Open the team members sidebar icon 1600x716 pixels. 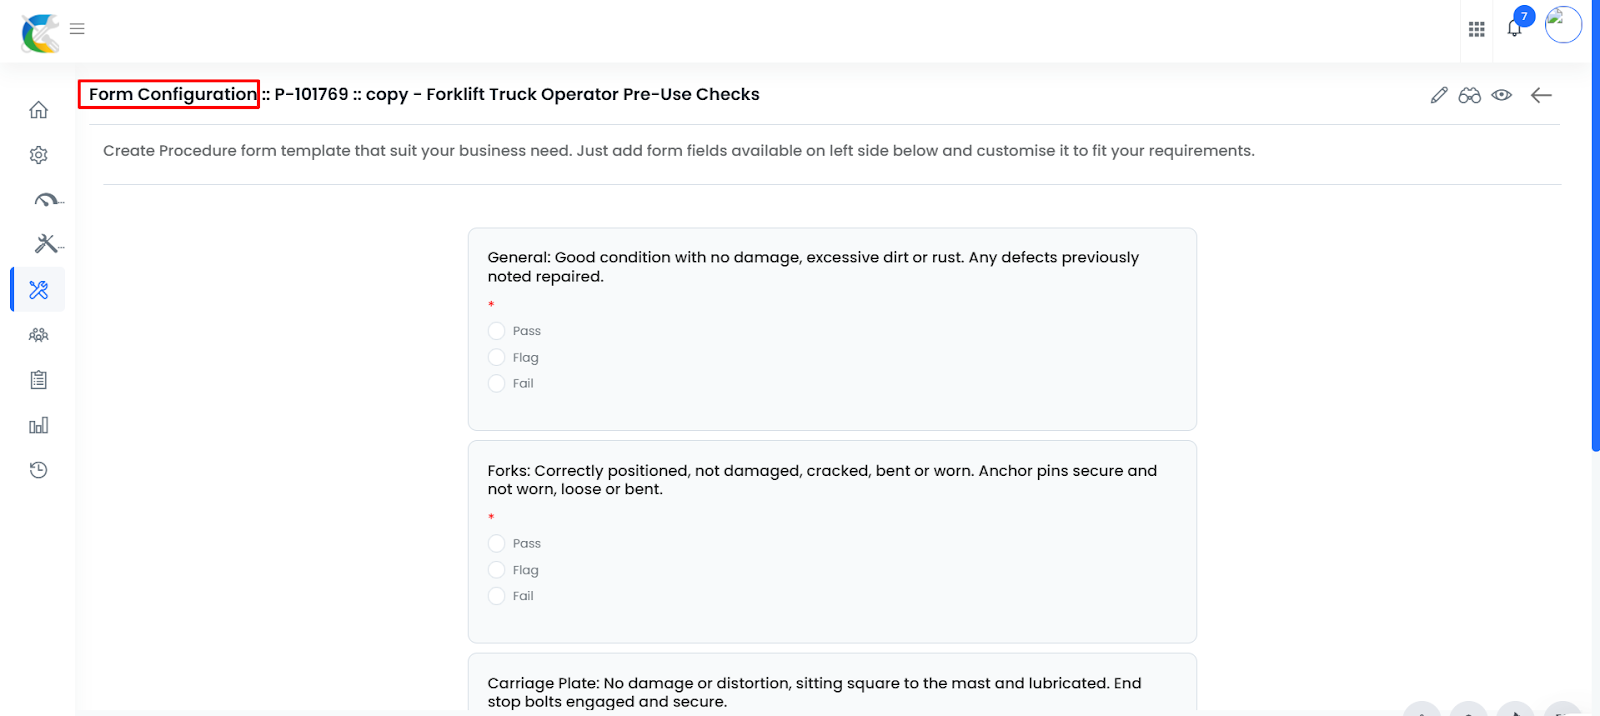click(x=38, y=335)
